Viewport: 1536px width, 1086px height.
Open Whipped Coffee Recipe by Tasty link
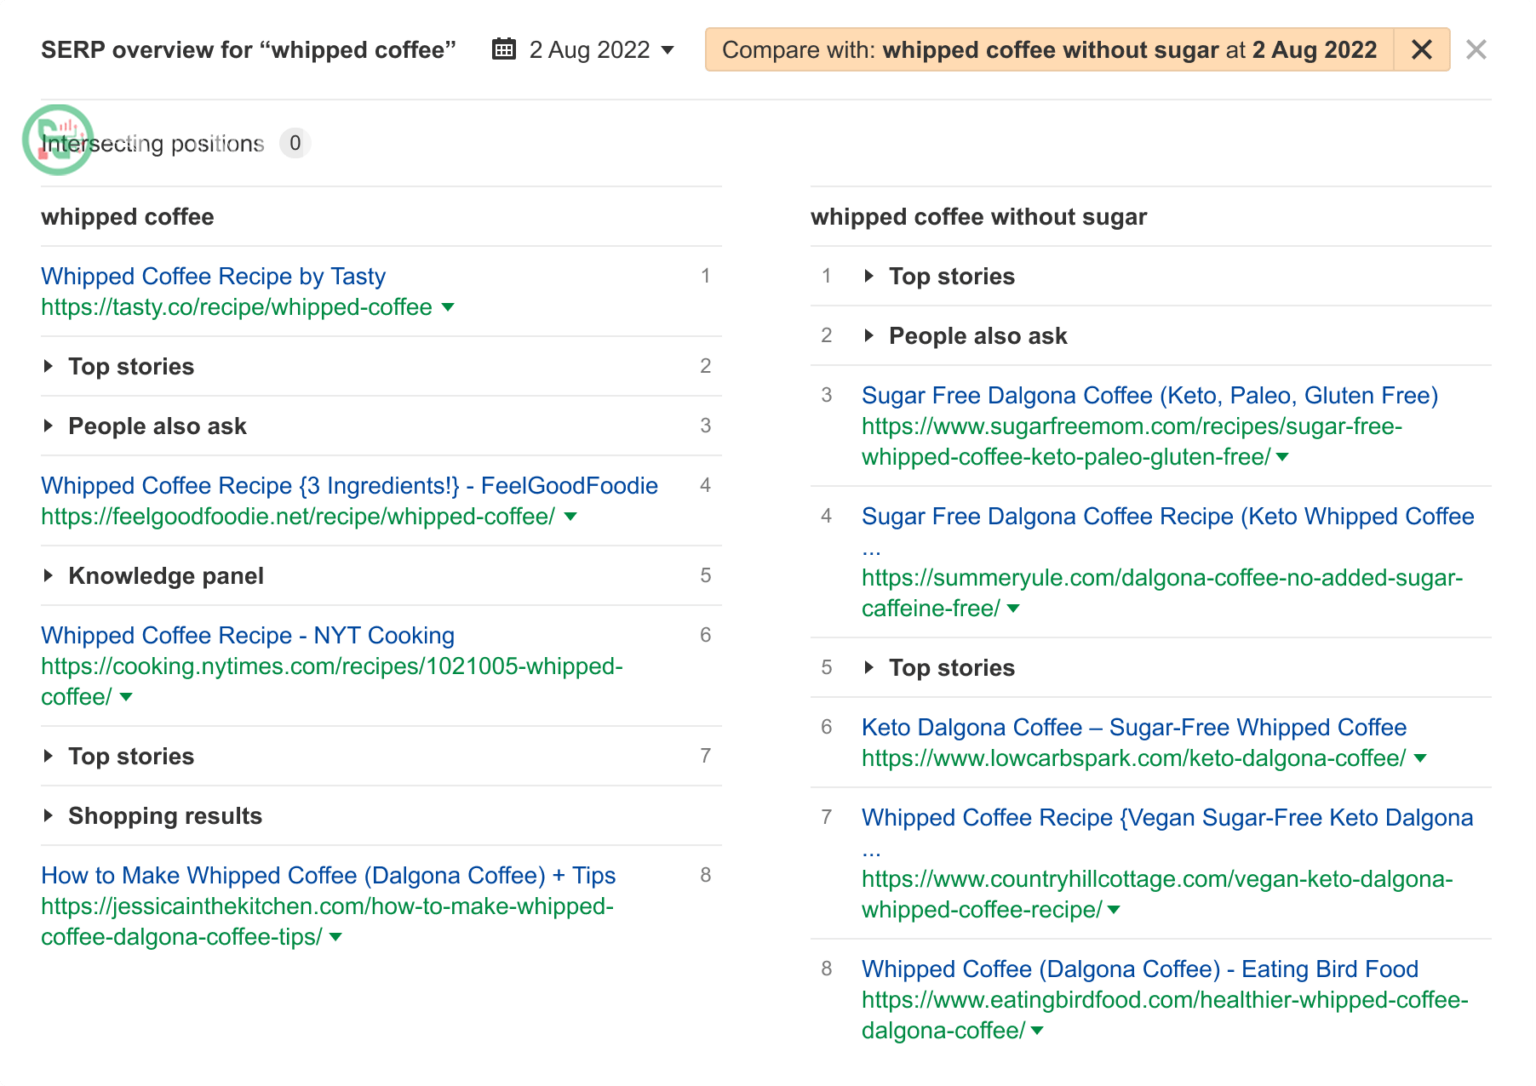tap(213, 276)
